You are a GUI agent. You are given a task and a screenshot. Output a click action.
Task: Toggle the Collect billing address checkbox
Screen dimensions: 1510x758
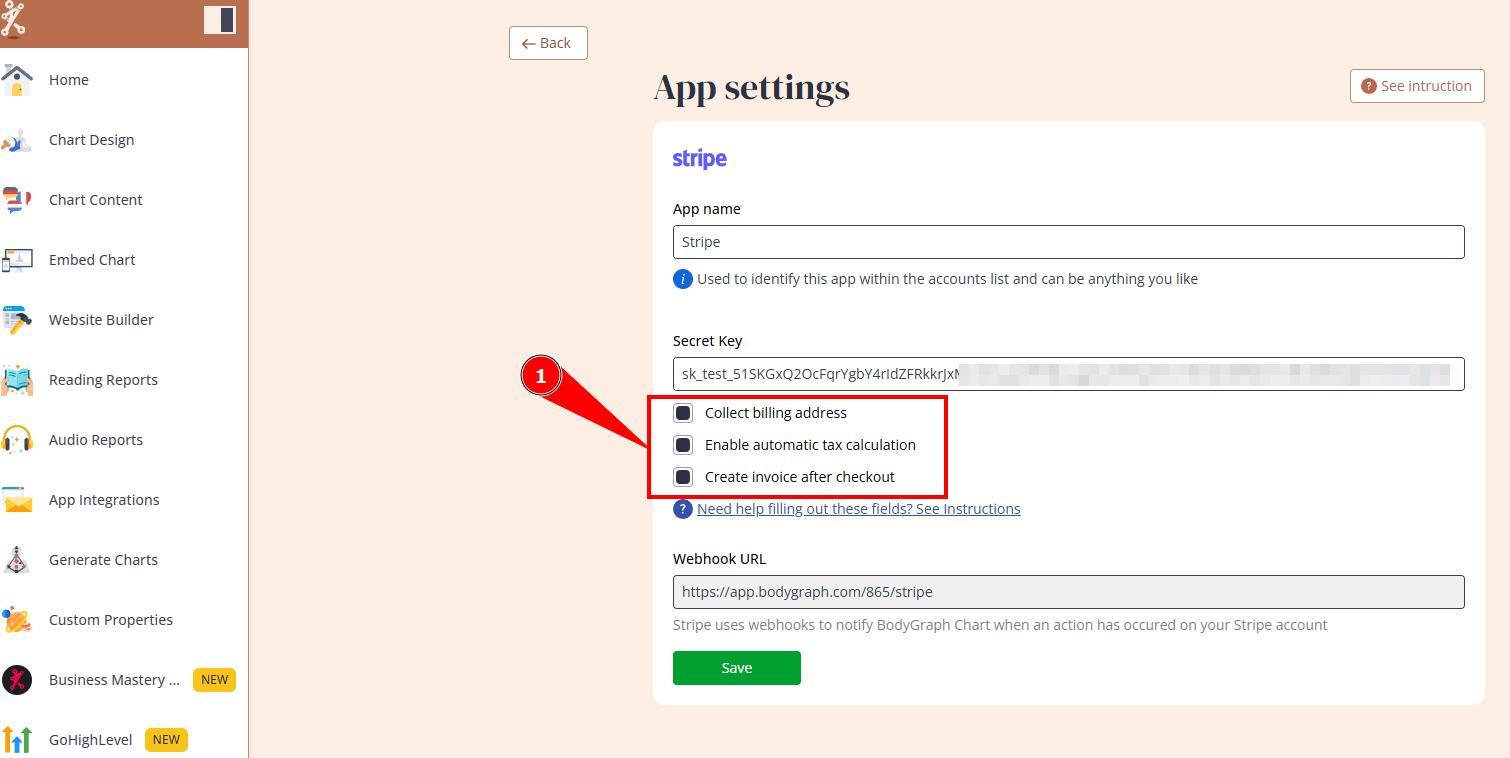[x=683, y=413]
